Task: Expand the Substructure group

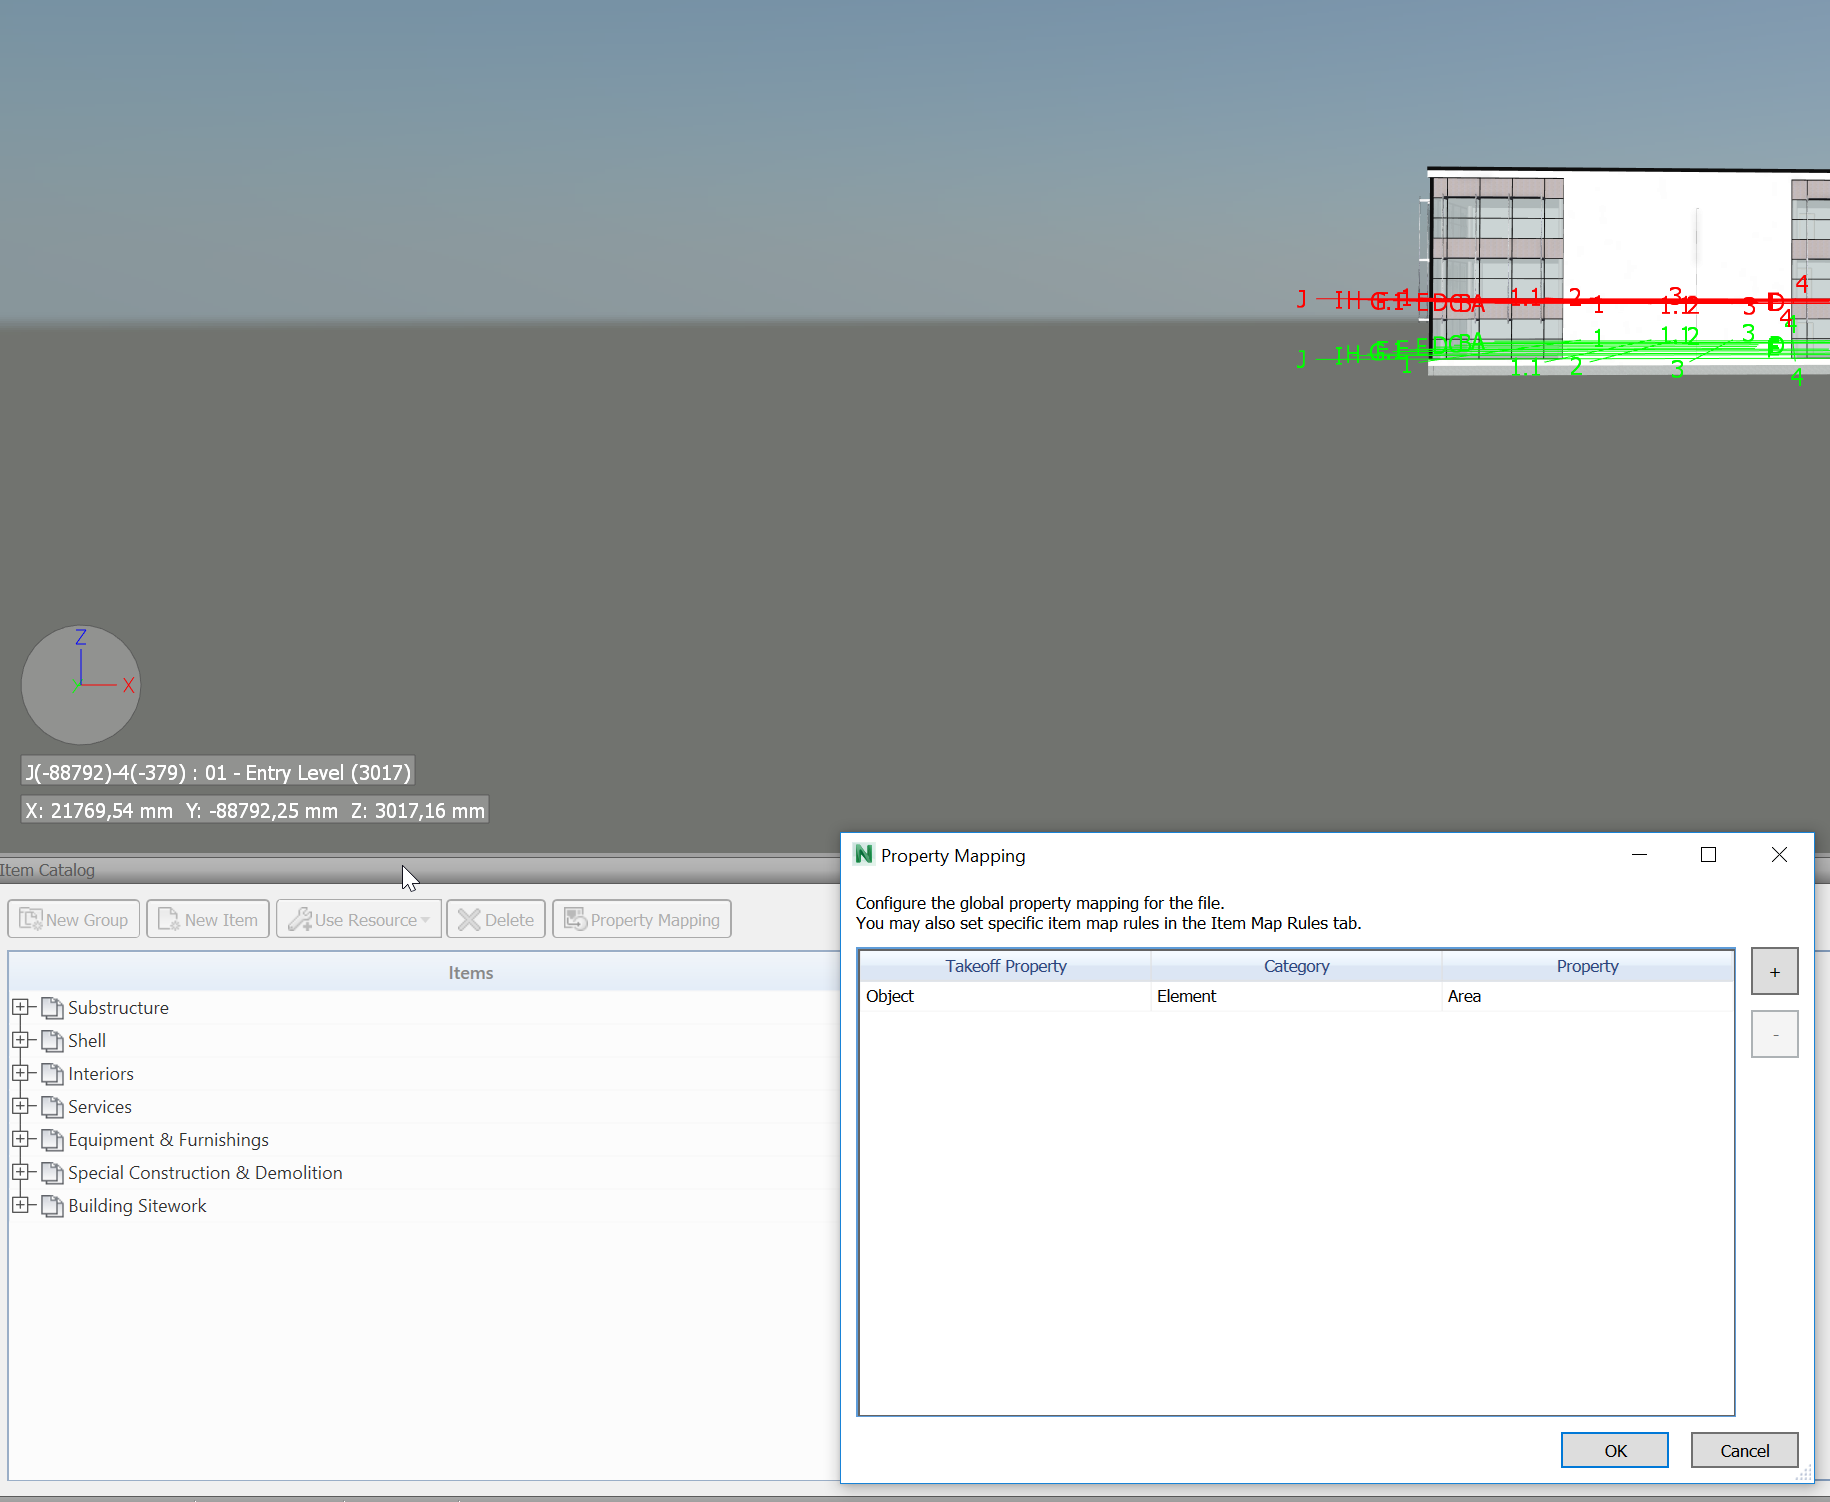Action: (22, 1007)
